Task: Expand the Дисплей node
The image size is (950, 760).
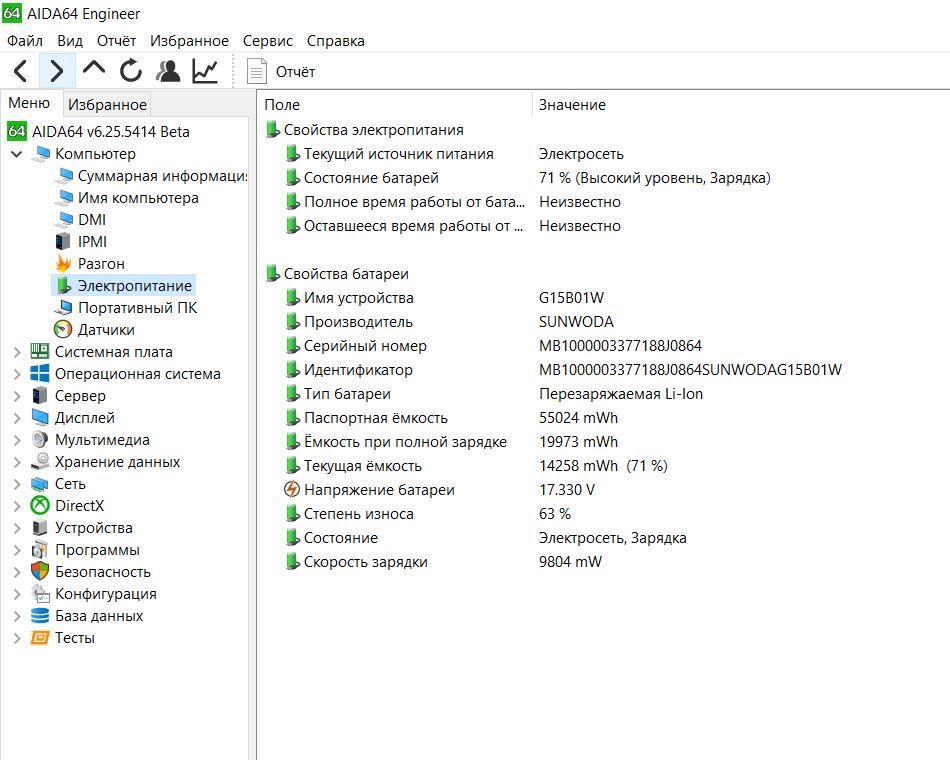Action: click(17, 418)
